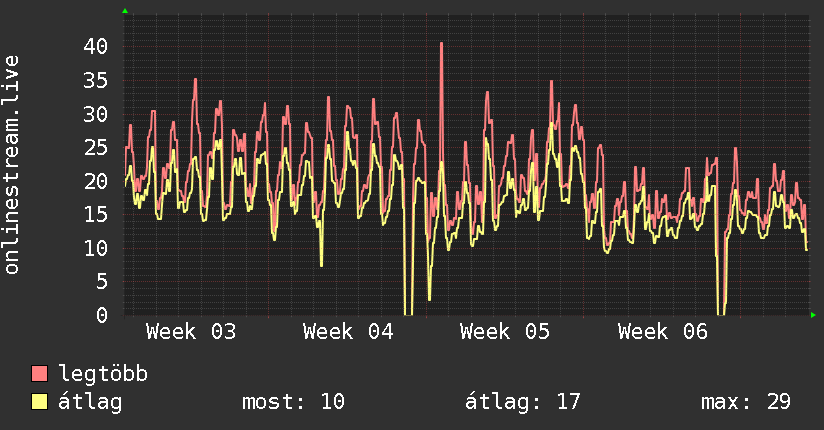The height and width of the screenshot is (430, 824).
Task: Click the 10 y-axis label
Action: tap(96, 248)
